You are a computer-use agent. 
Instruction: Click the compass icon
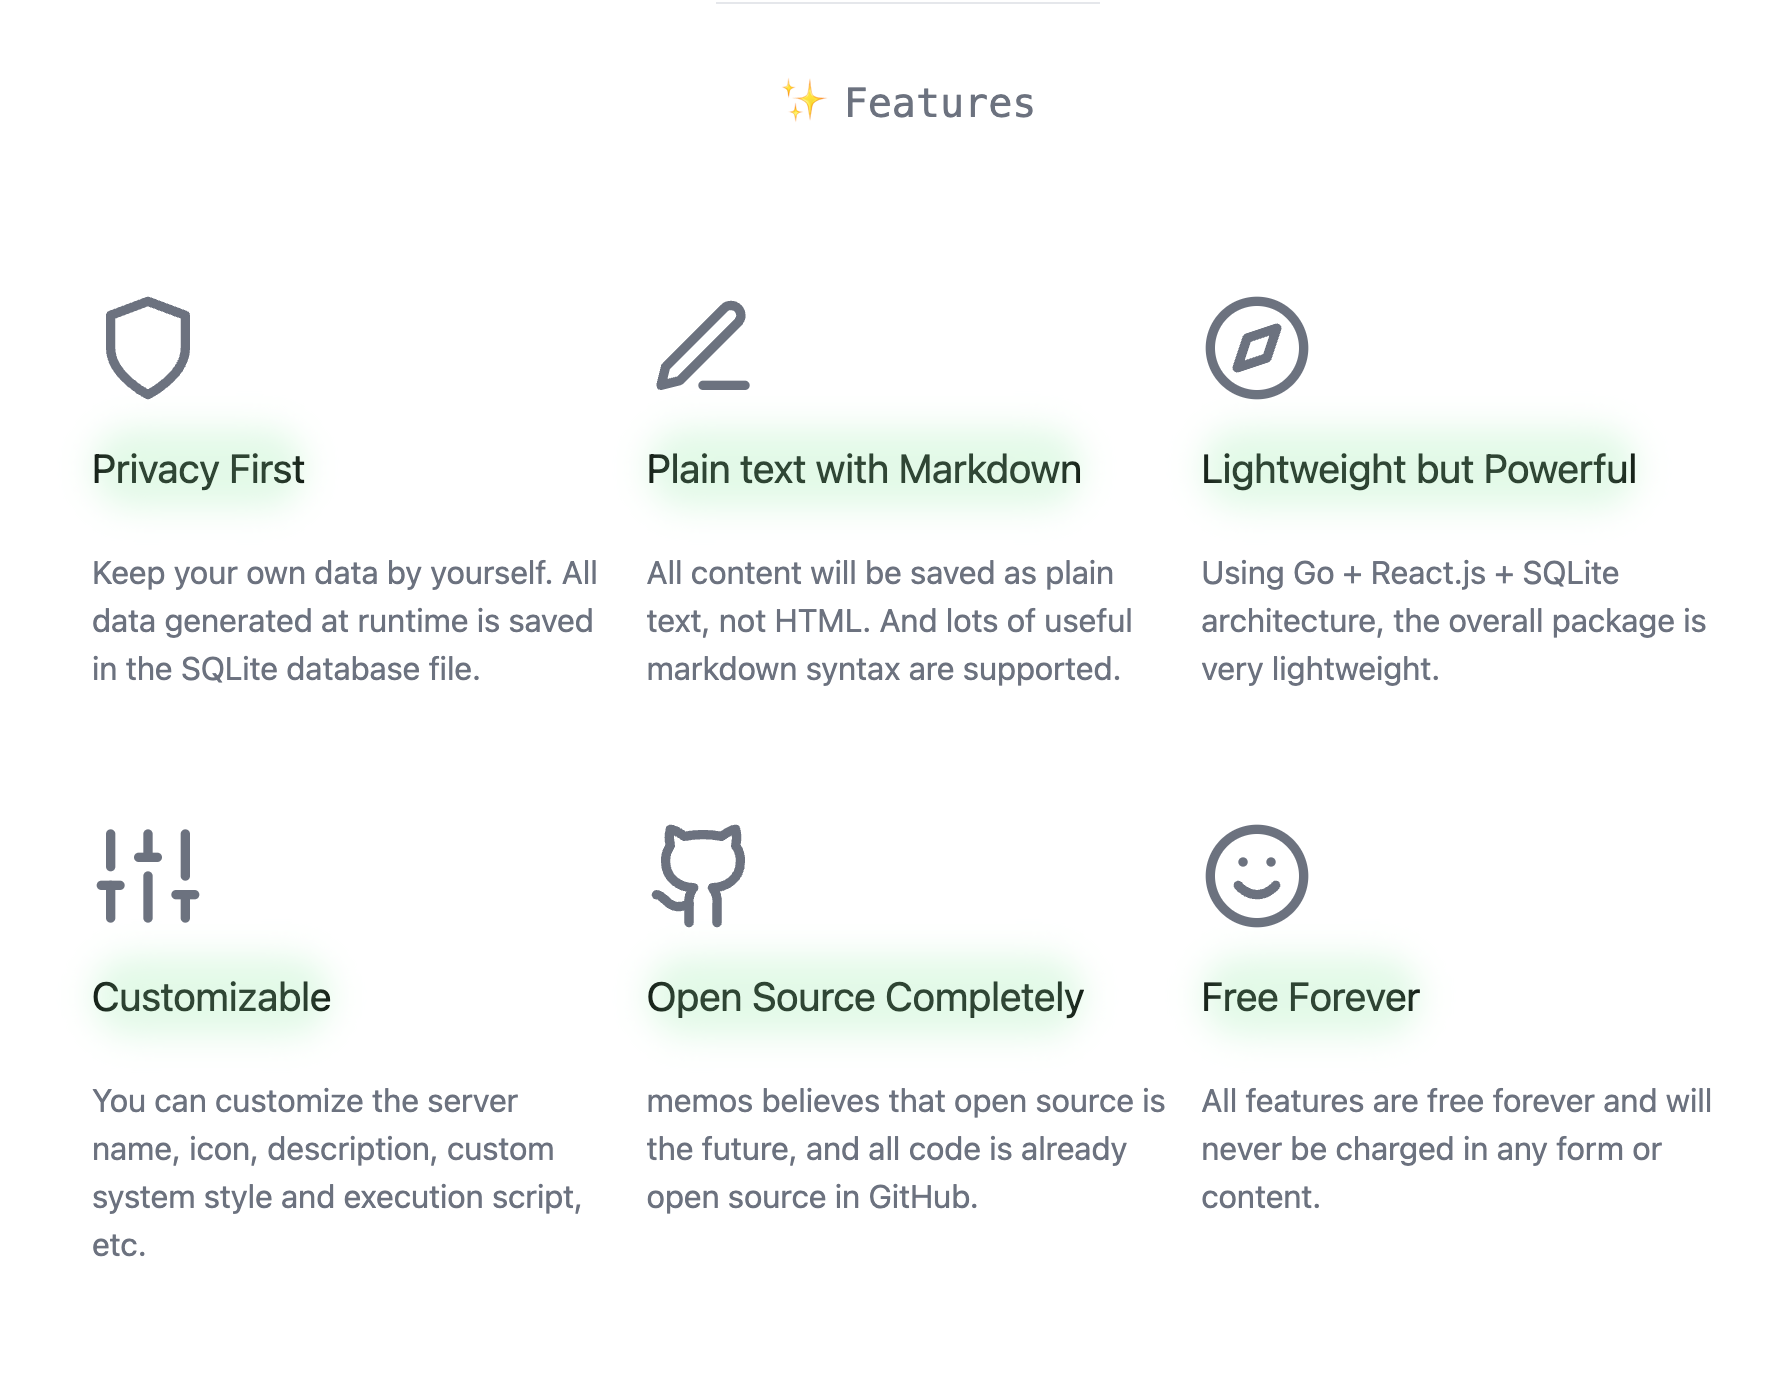click(x=1256, y=347)
